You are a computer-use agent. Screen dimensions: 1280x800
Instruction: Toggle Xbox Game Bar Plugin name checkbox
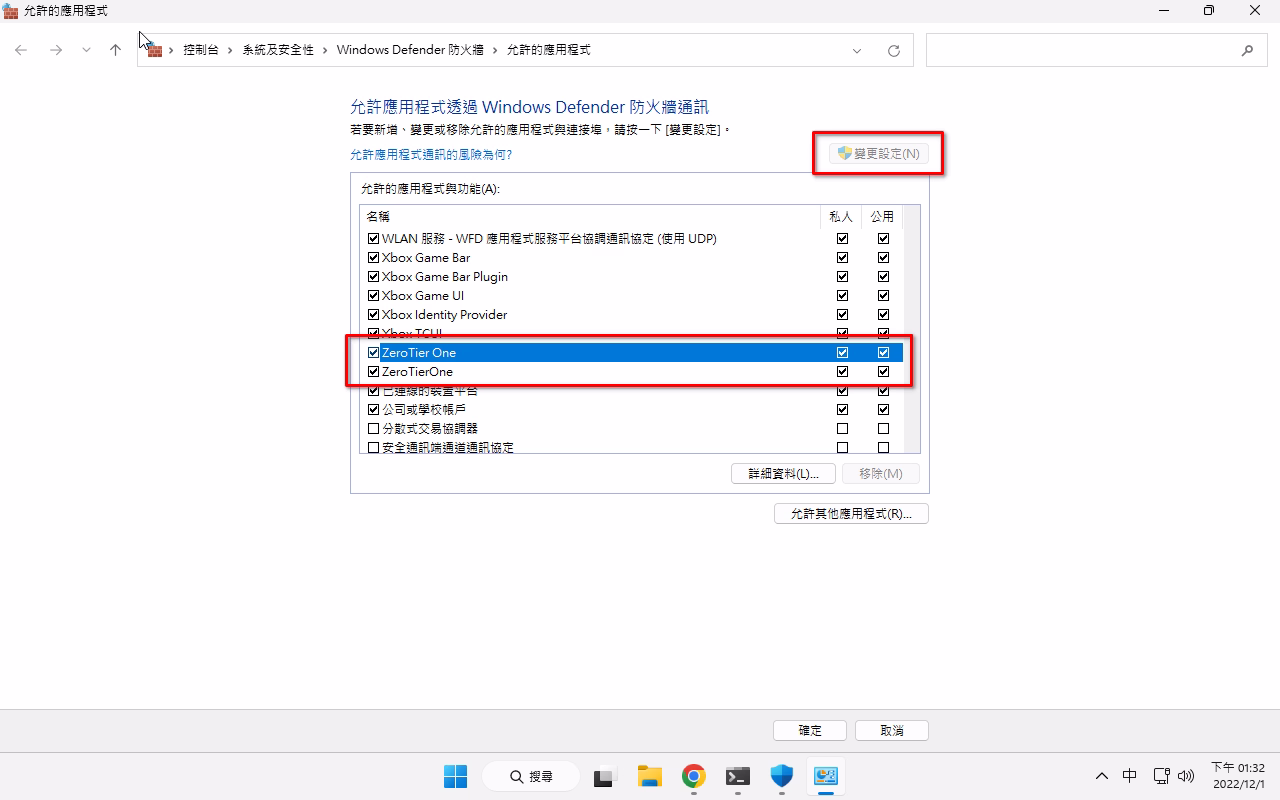374,277
